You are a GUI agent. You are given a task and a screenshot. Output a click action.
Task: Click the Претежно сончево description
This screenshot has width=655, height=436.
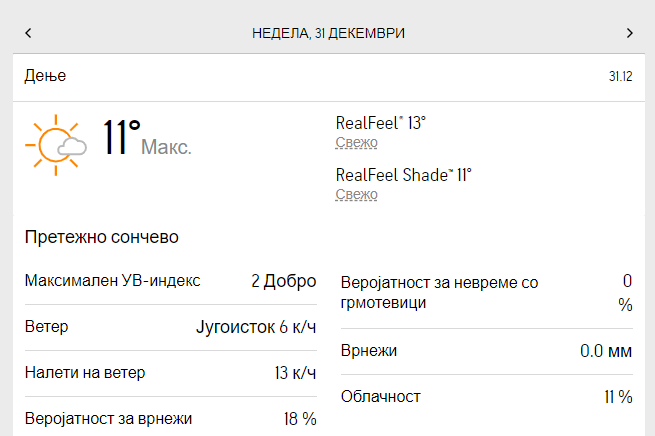tap(102, 237)
